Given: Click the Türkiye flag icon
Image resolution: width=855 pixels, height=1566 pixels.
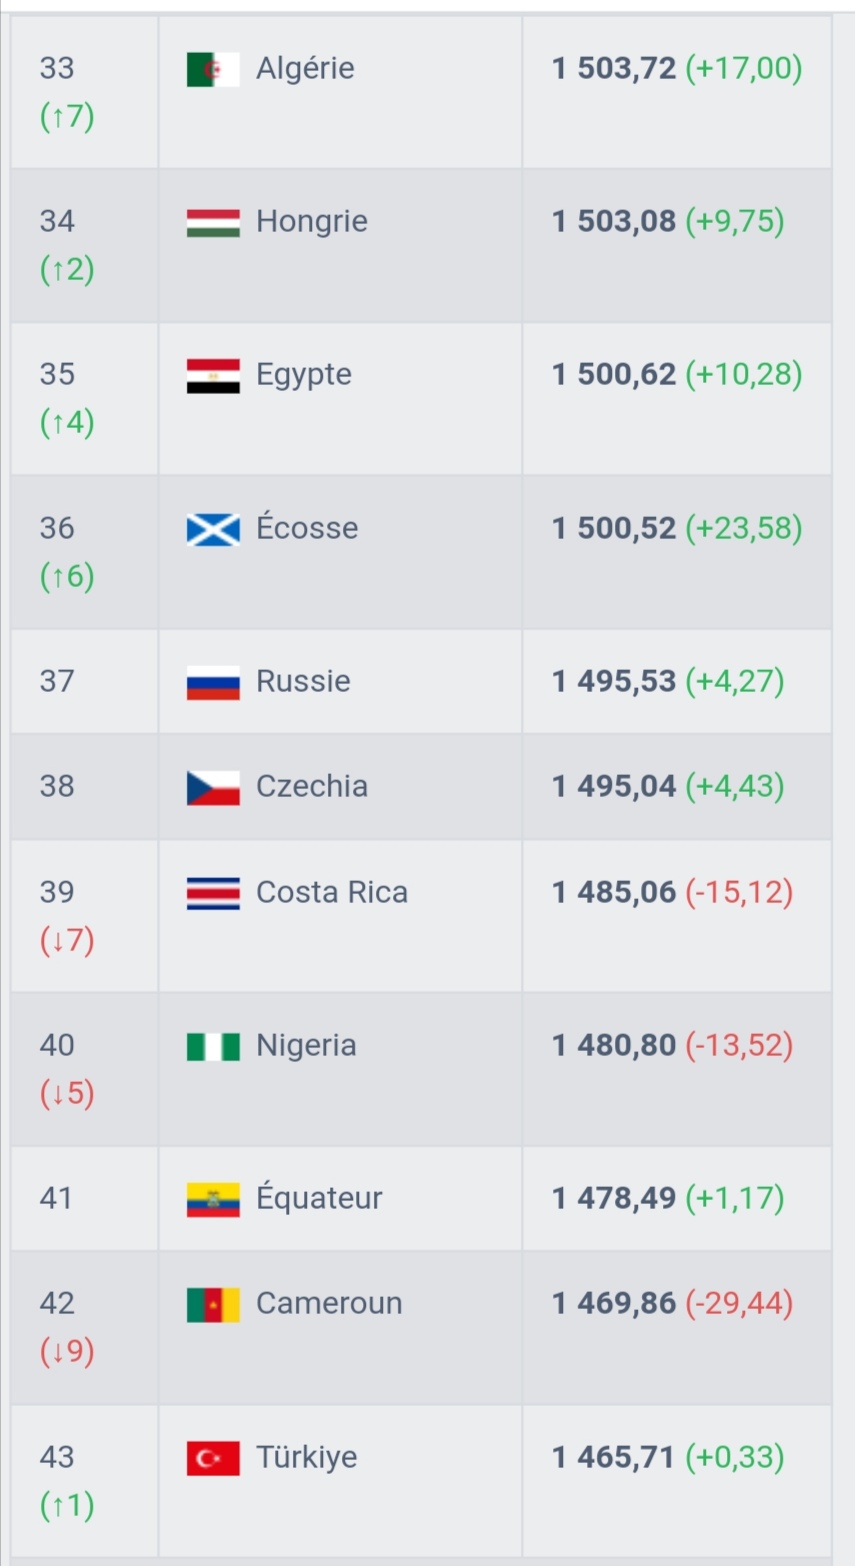Looking at the screenshot, I should tap(213, 1459).
